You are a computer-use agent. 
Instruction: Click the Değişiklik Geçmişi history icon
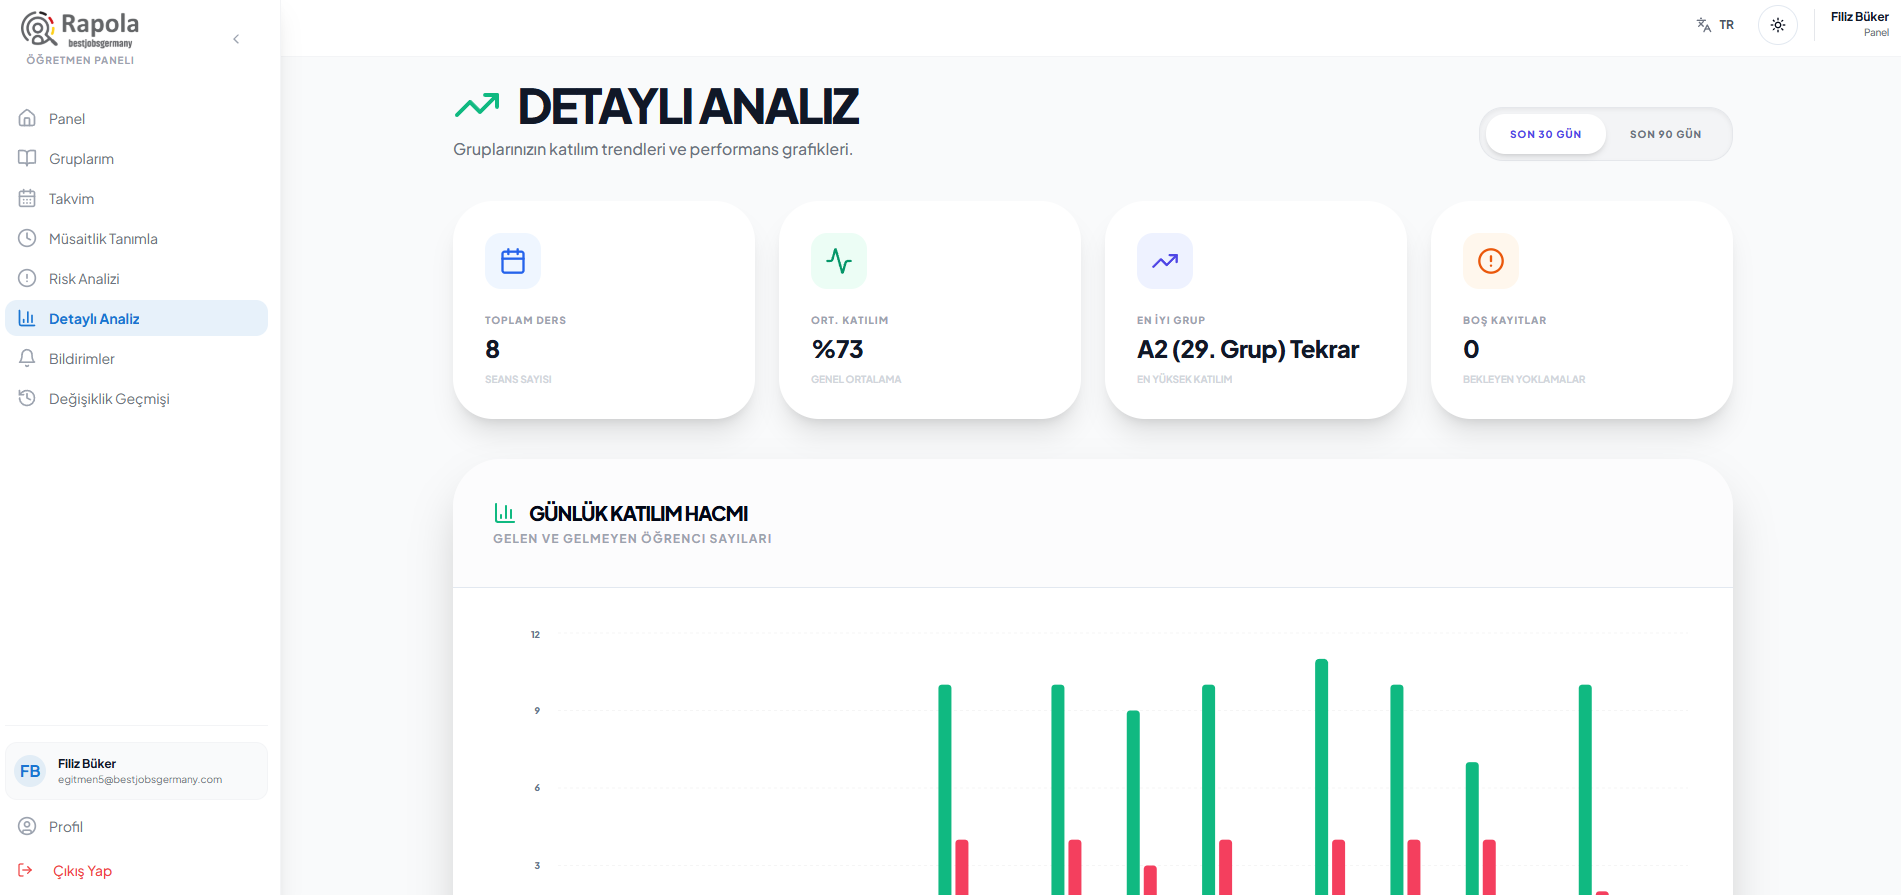27,398
